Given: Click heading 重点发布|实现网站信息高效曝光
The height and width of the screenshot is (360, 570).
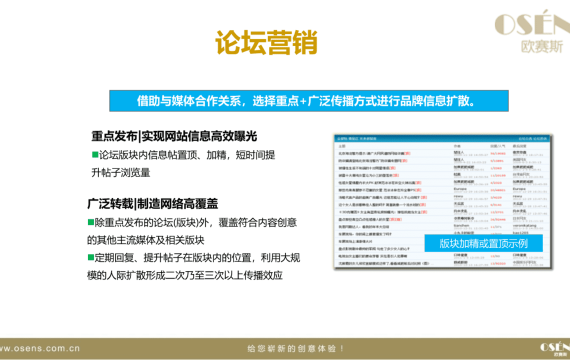Looking at the screenshot, I should (x=174, y=136).
